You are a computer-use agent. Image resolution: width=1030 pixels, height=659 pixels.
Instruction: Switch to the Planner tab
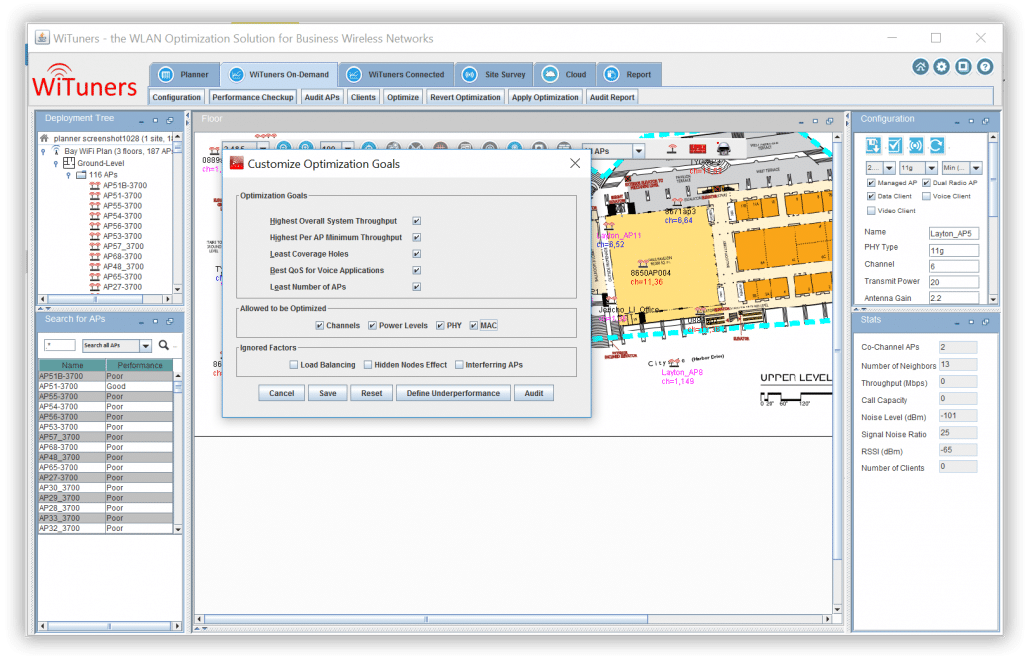[x=184, y=74]
